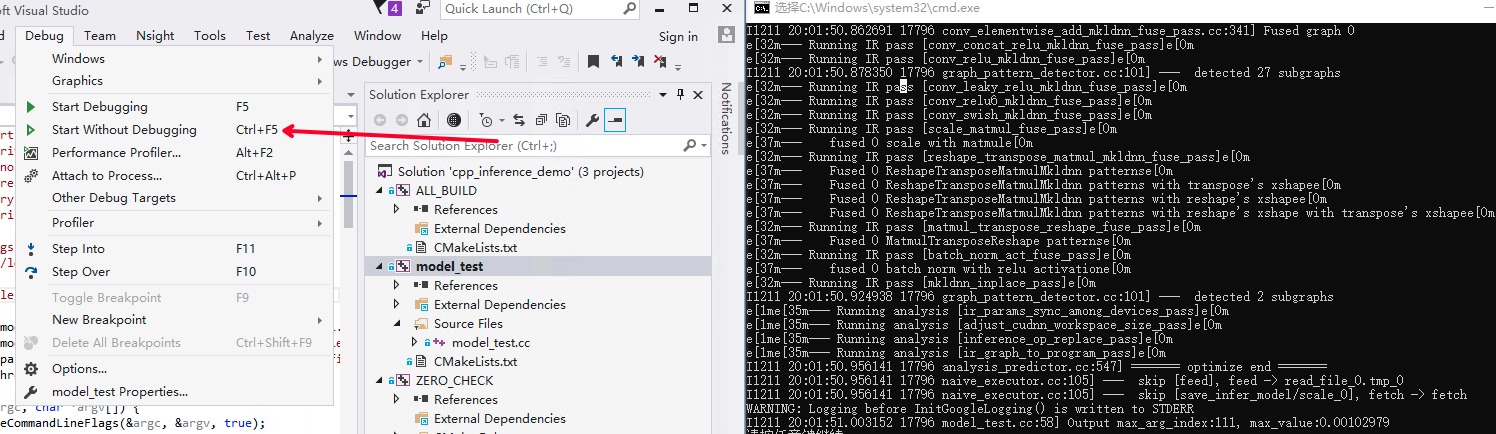The width and height of the screenshot is (1496, 434).
Task: Open Other Debug Targets submenu
Action: point(175,198)
